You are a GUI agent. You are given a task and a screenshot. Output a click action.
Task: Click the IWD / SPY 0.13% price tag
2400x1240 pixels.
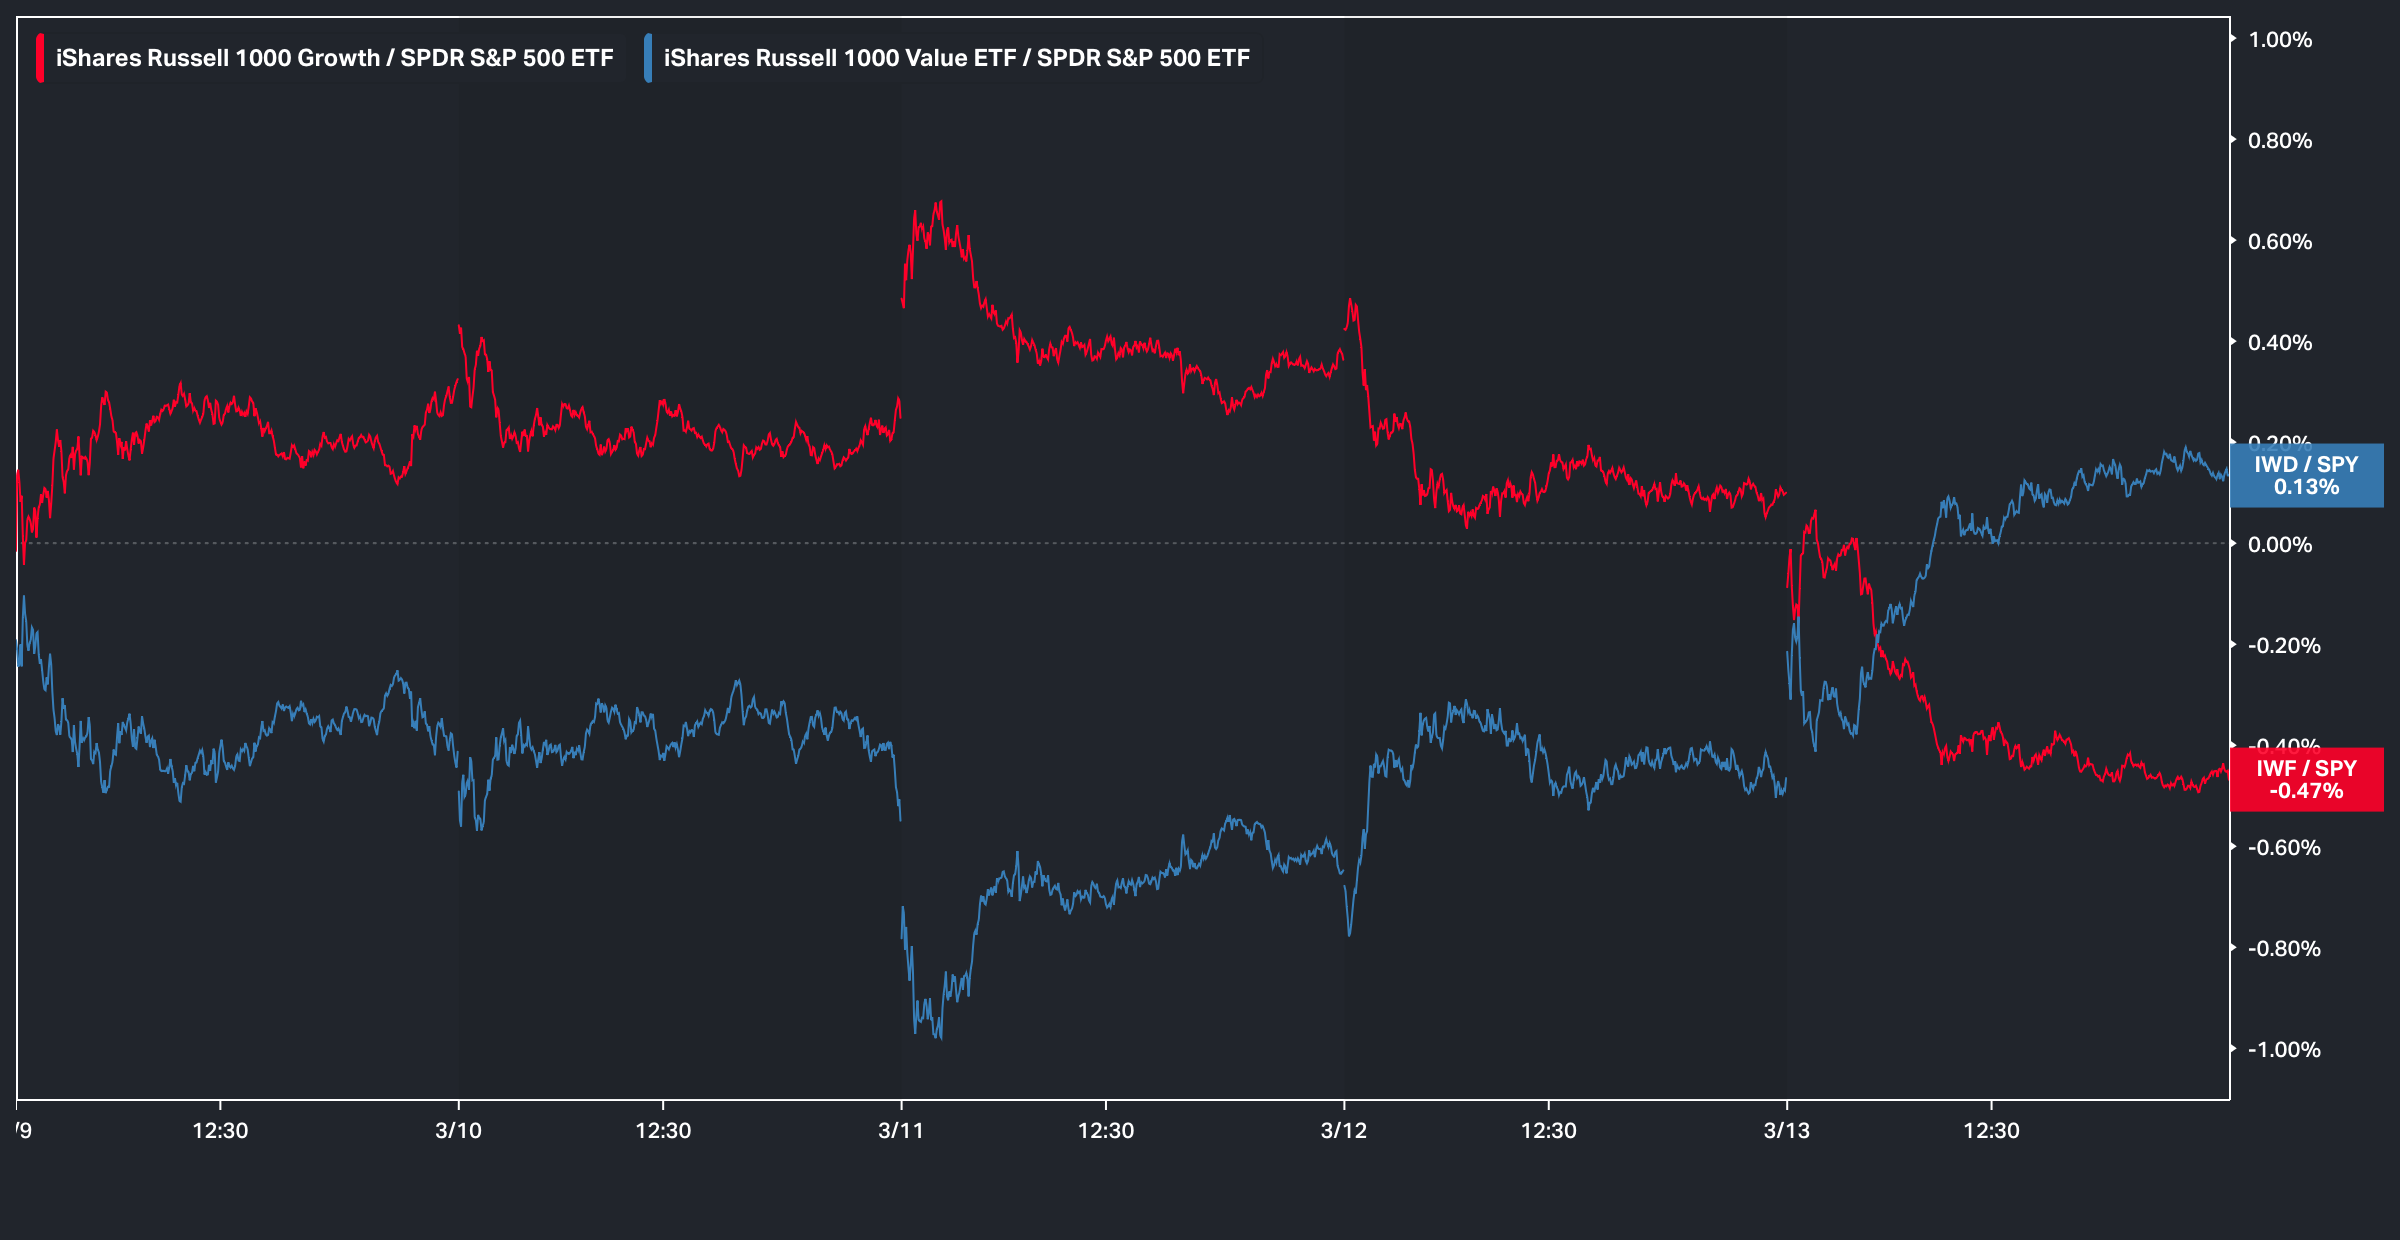[2306, 476]
